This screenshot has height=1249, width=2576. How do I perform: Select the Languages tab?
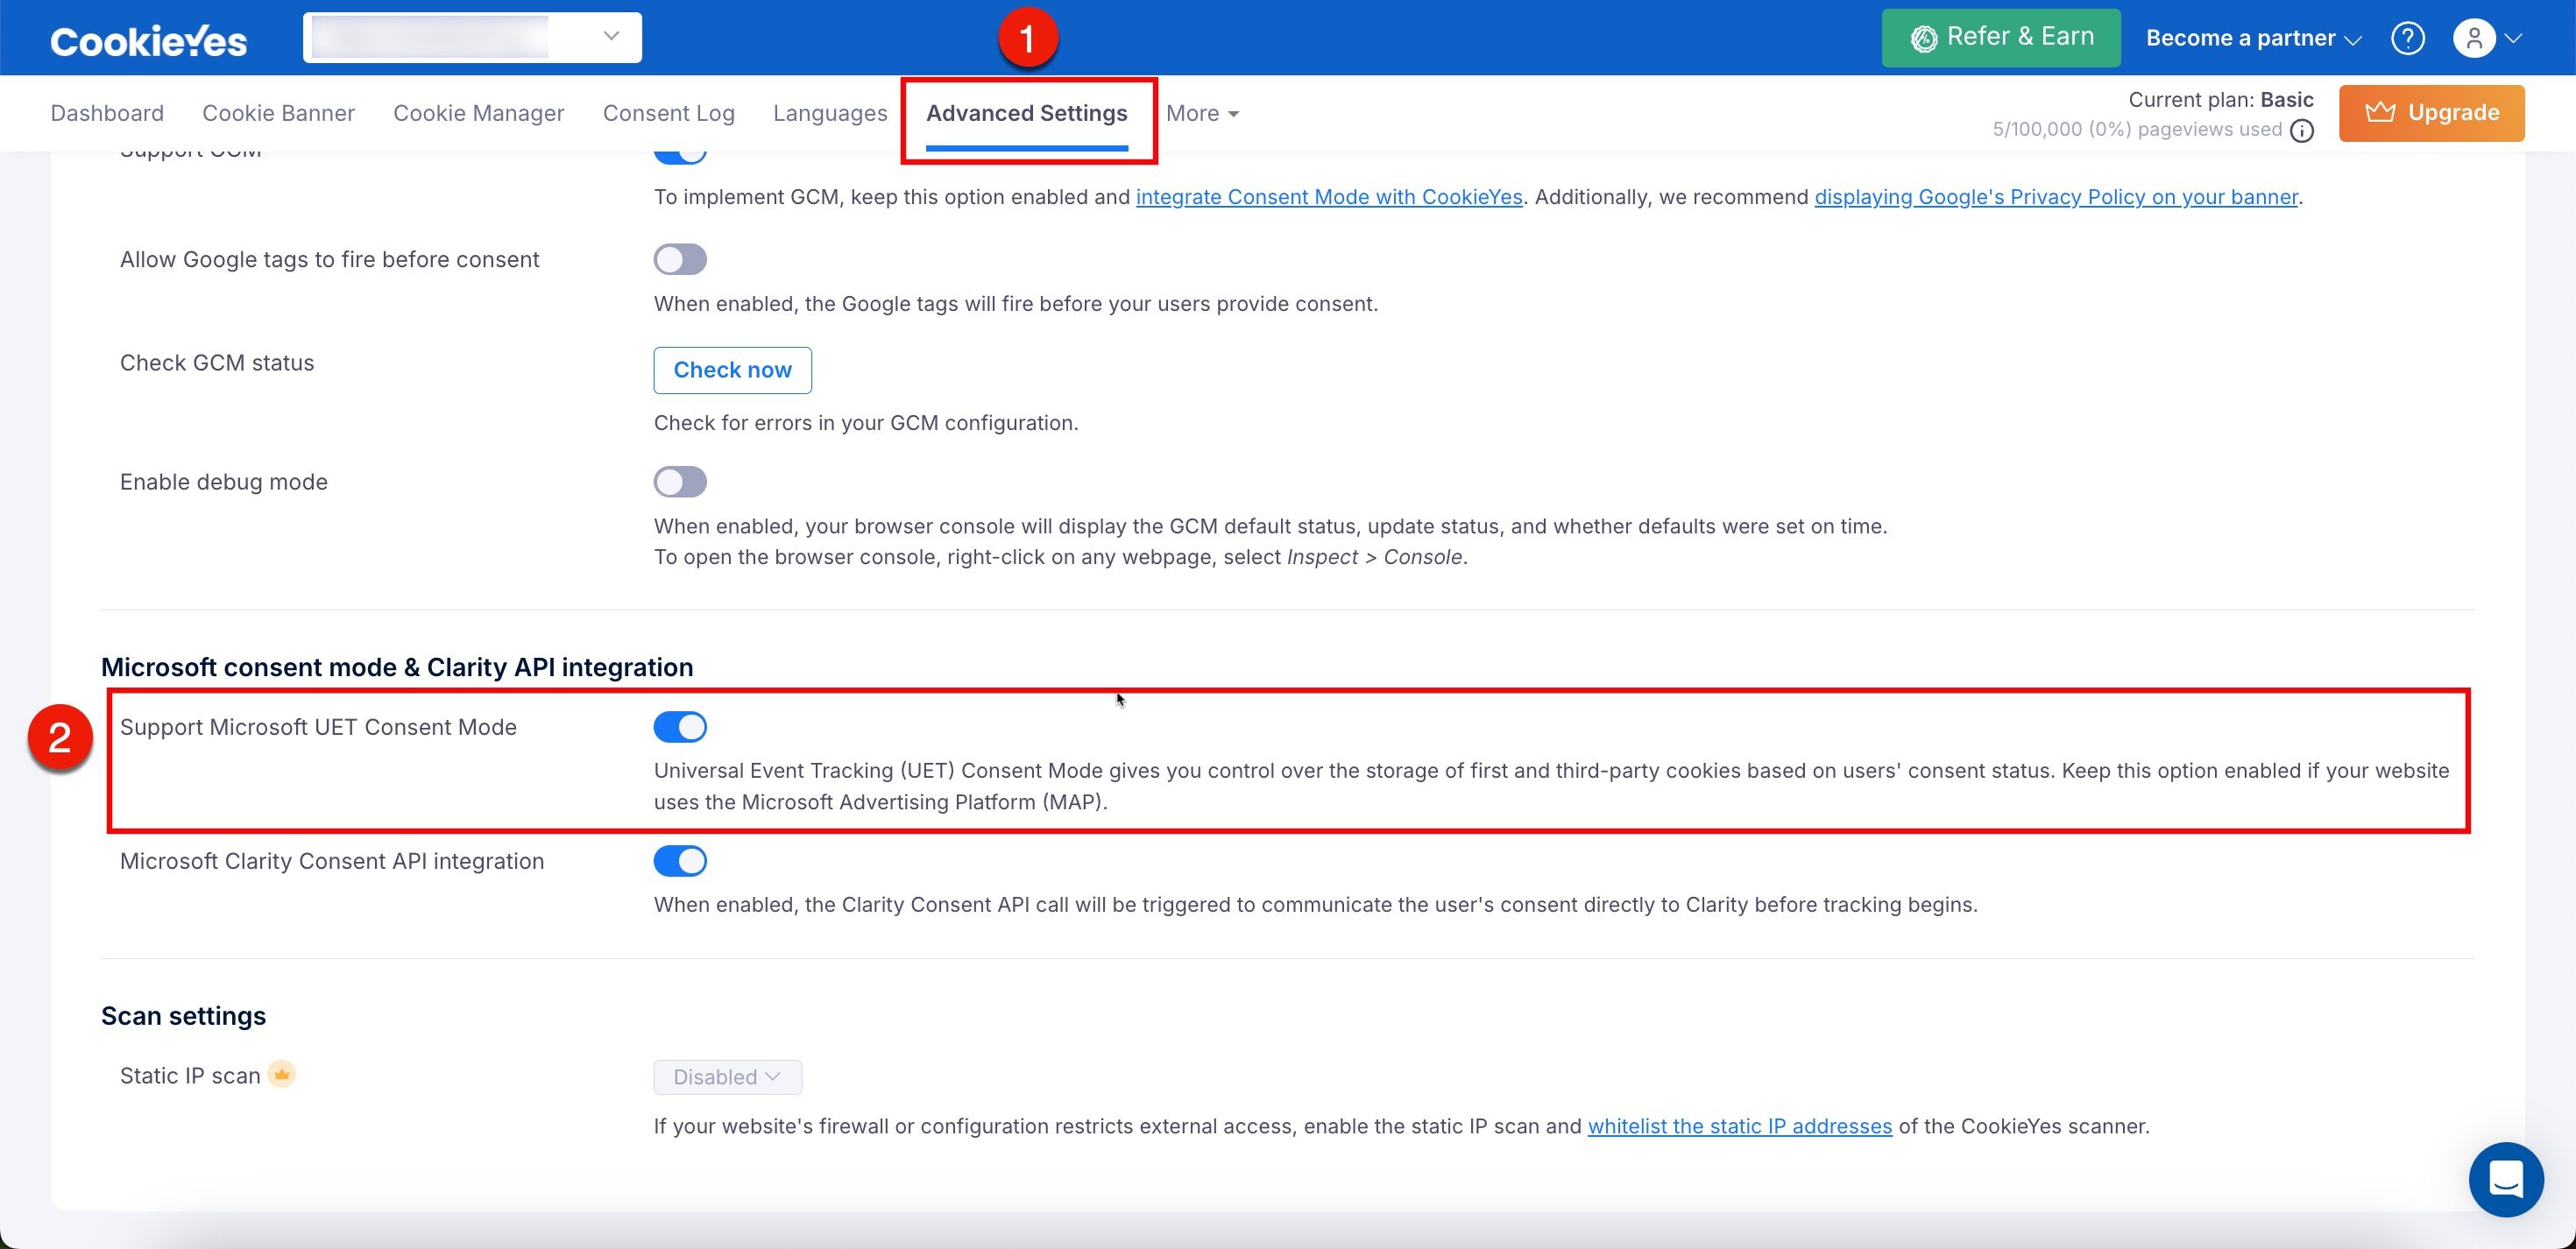[x=830, y=113]
